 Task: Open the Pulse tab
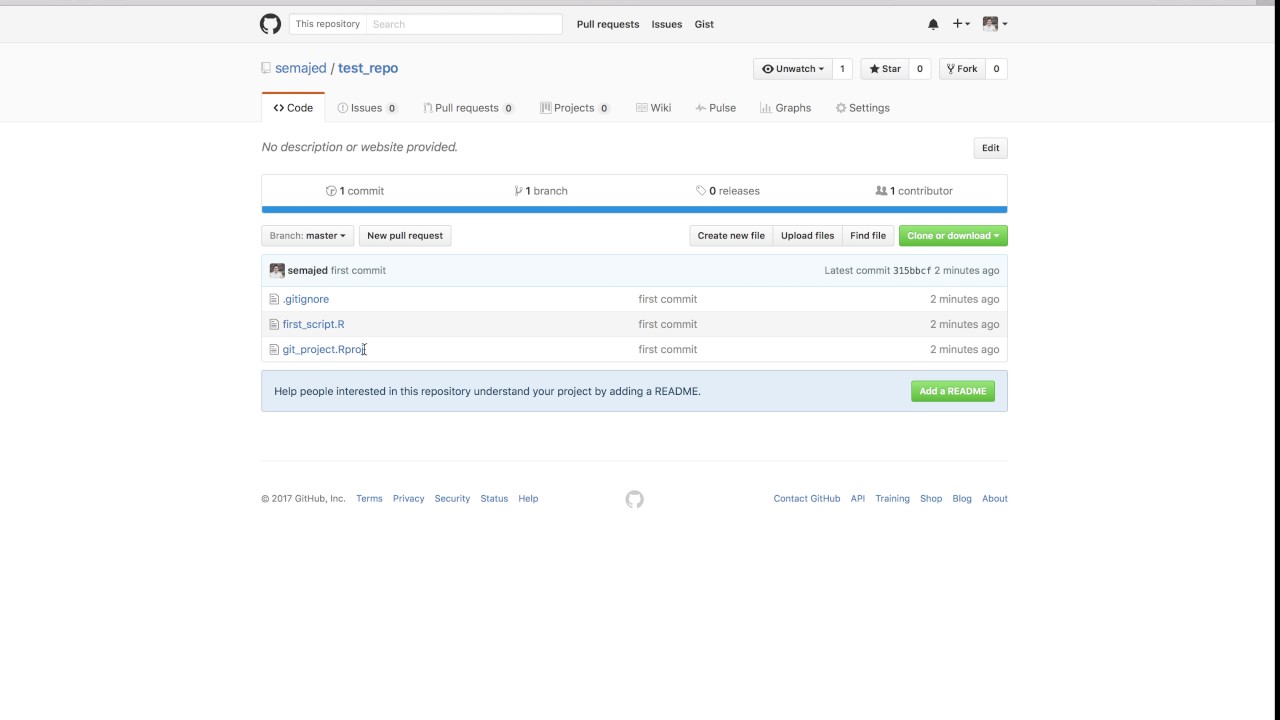[715, 108]
